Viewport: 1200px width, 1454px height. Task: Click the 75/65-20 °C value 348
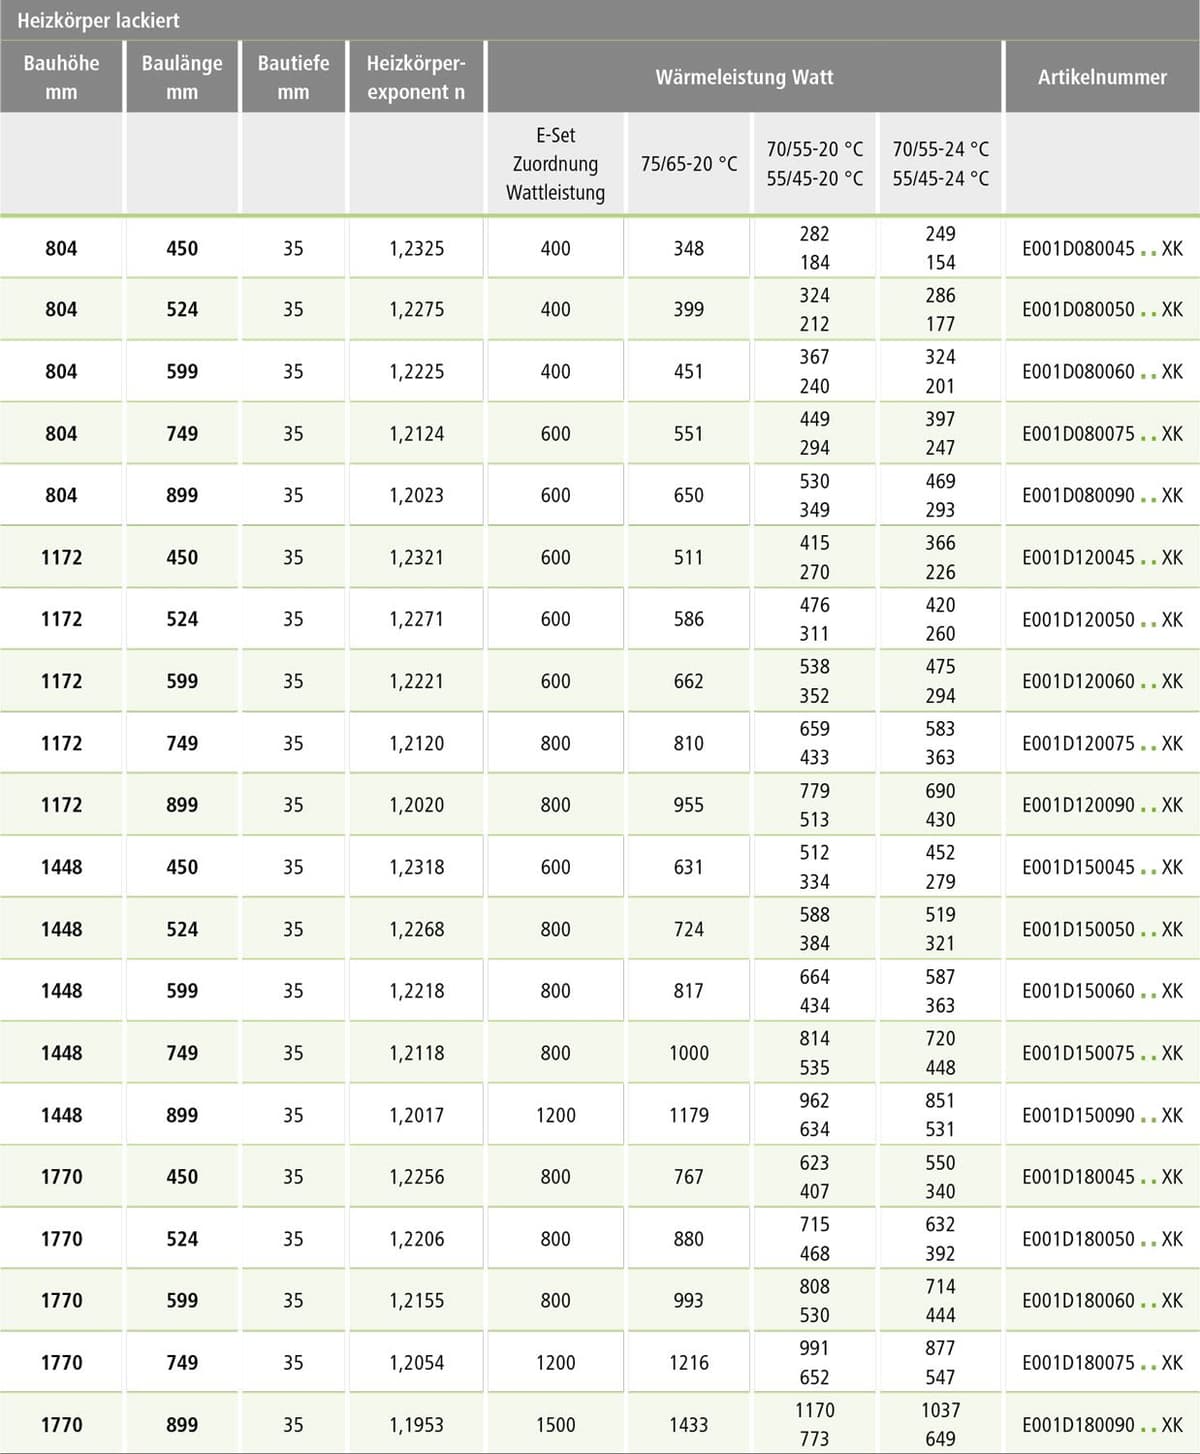(689, 248)
